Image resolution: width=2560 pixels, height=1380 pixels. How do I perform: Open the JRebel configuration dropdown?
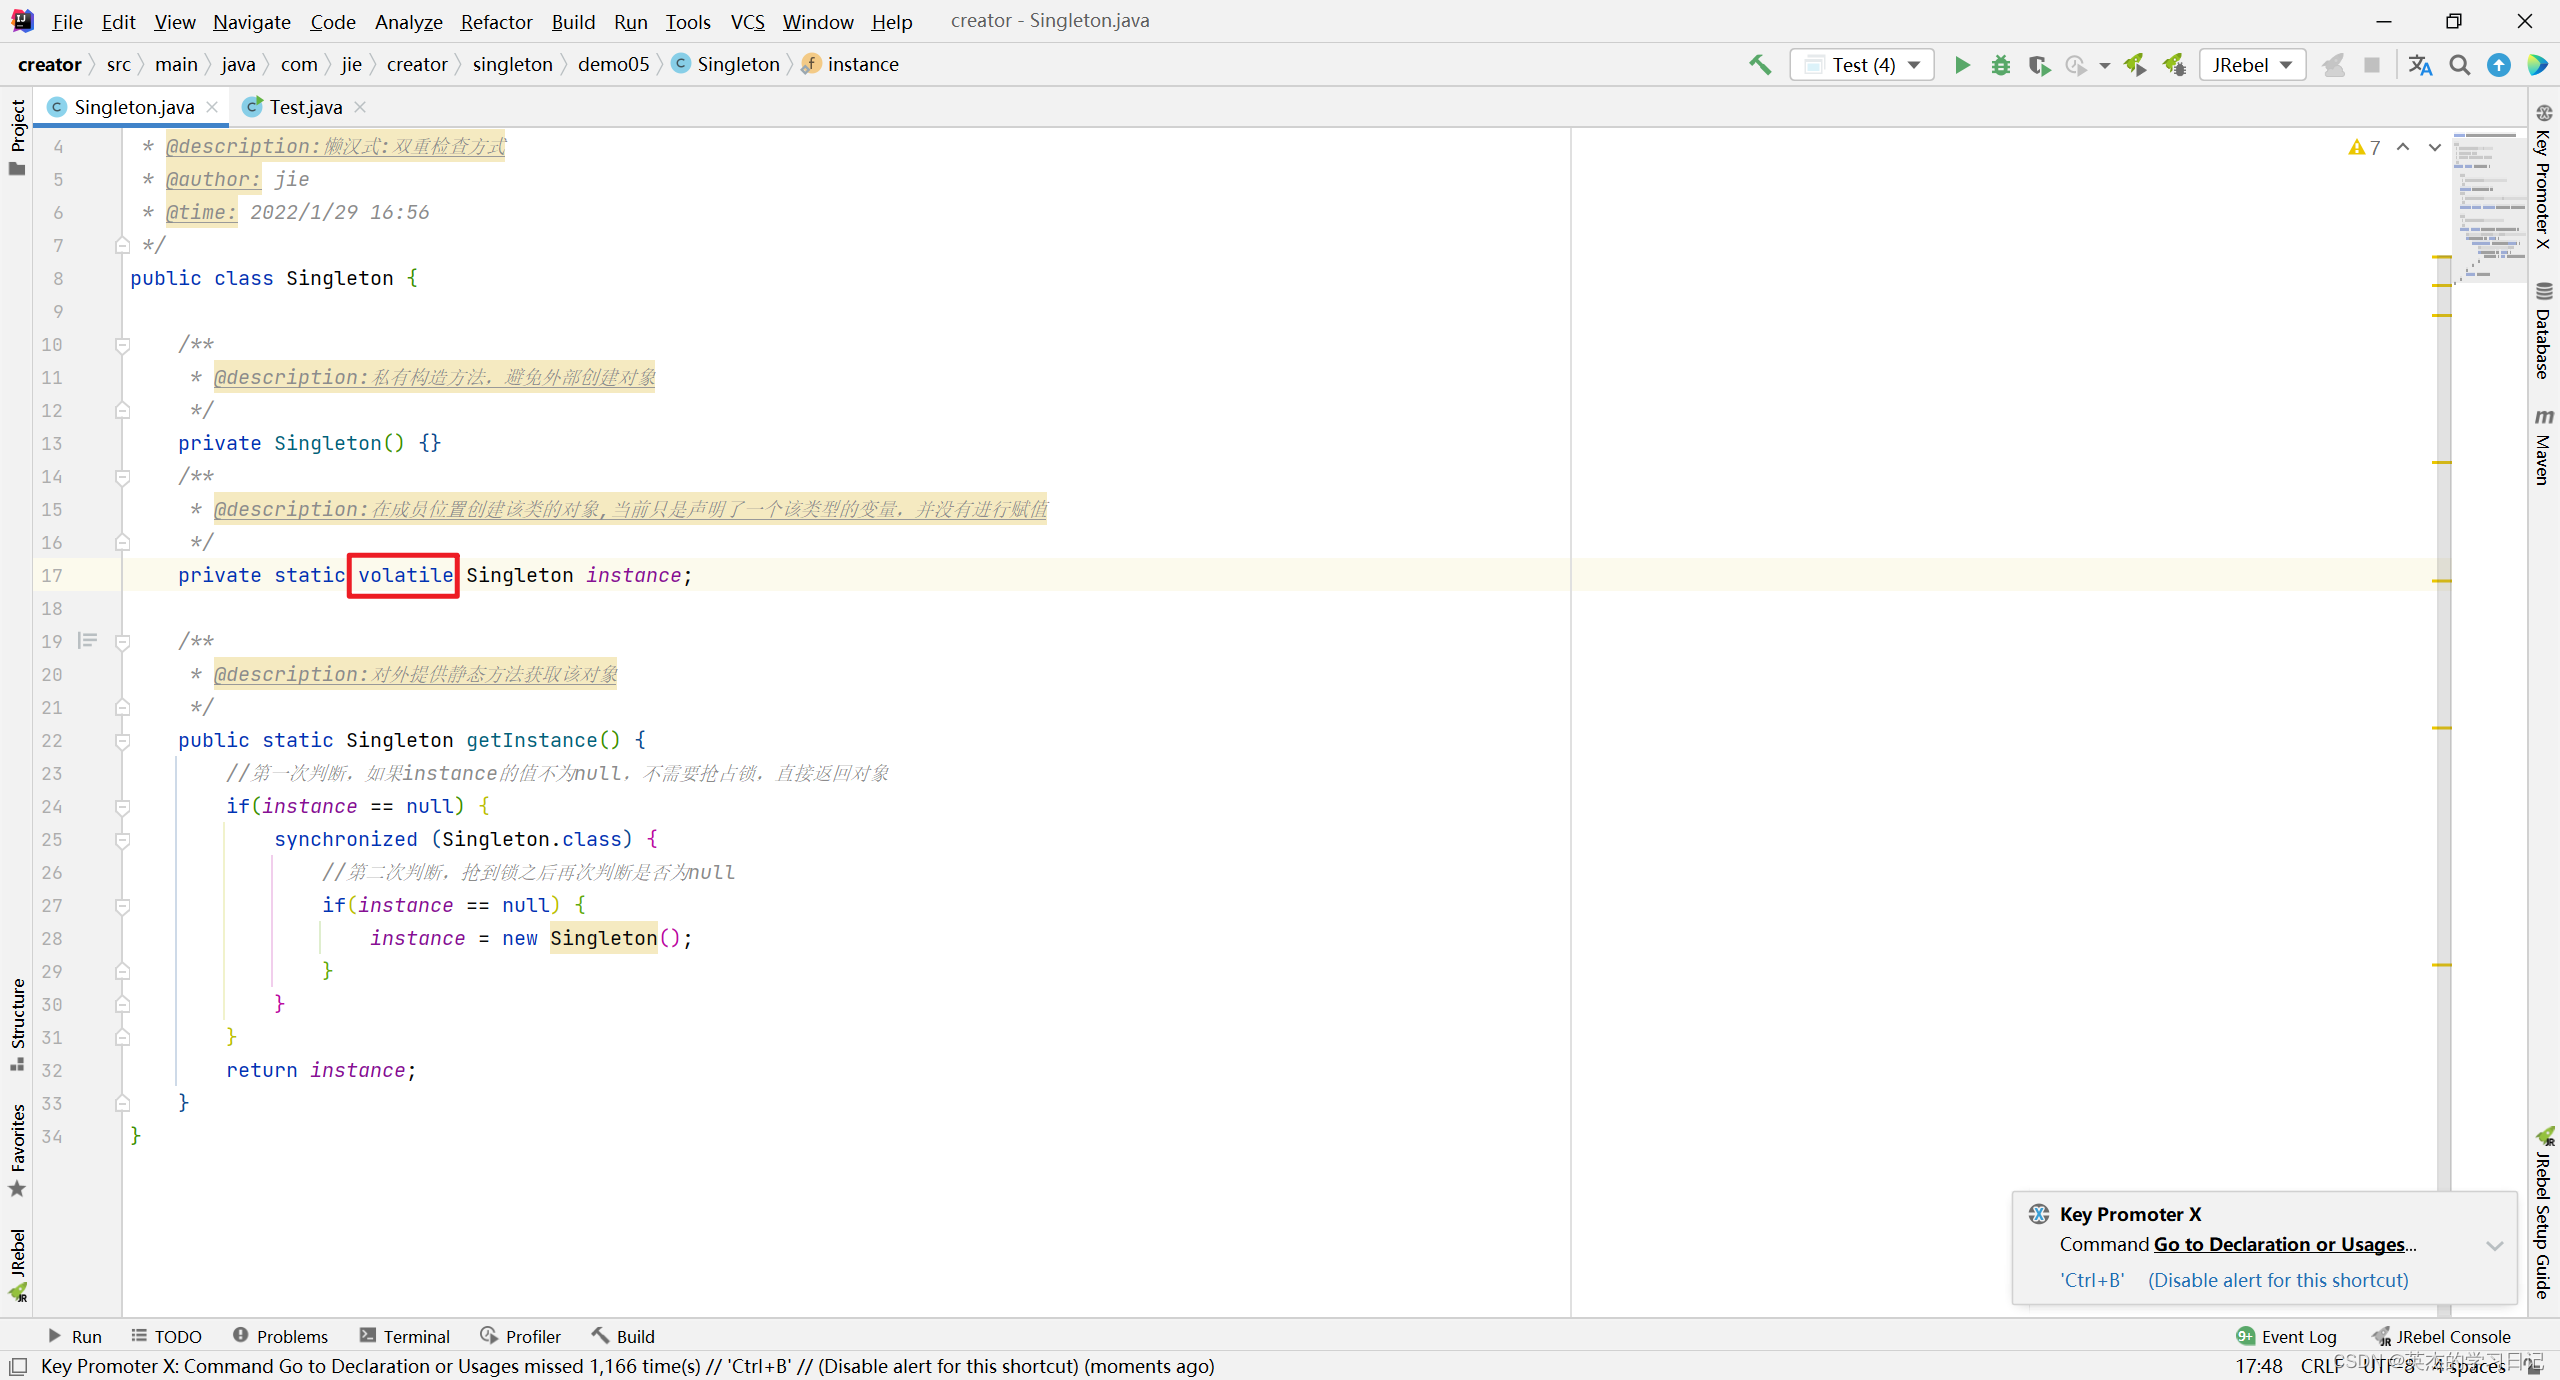[x=2252, y=65]
